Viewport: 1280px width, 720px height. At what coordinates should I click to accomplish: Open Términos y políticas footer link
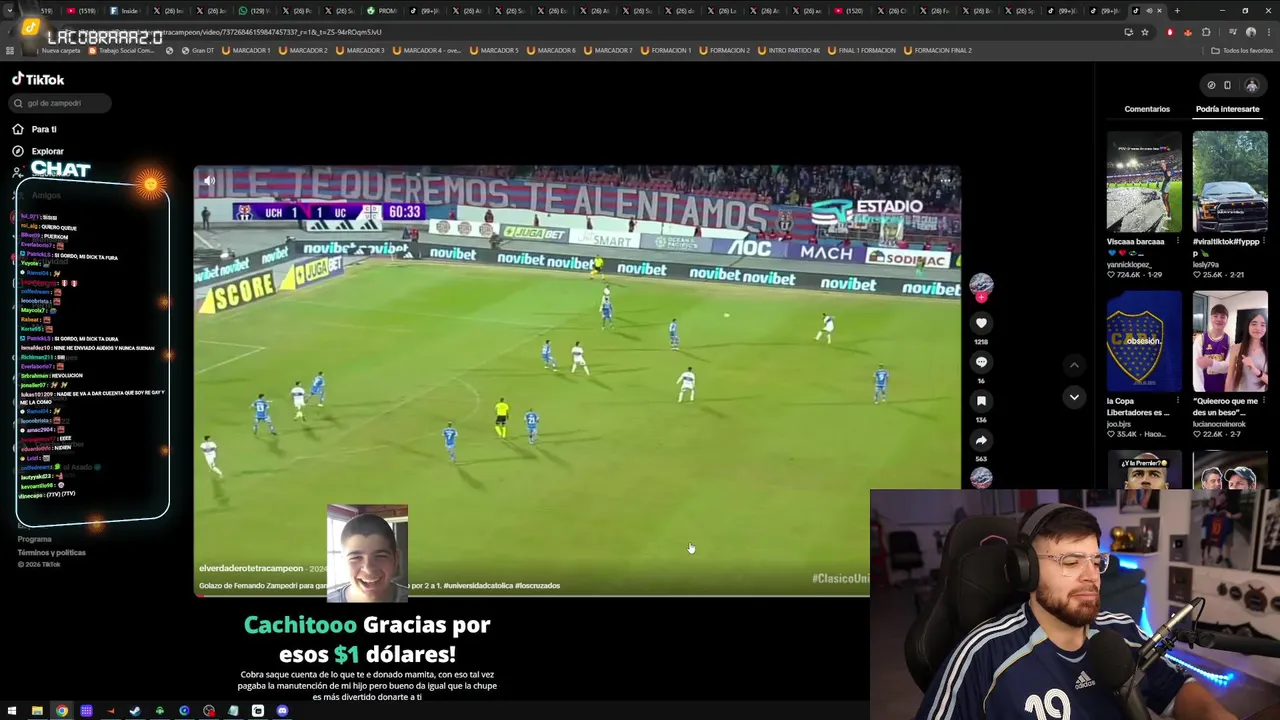(51, 552)
